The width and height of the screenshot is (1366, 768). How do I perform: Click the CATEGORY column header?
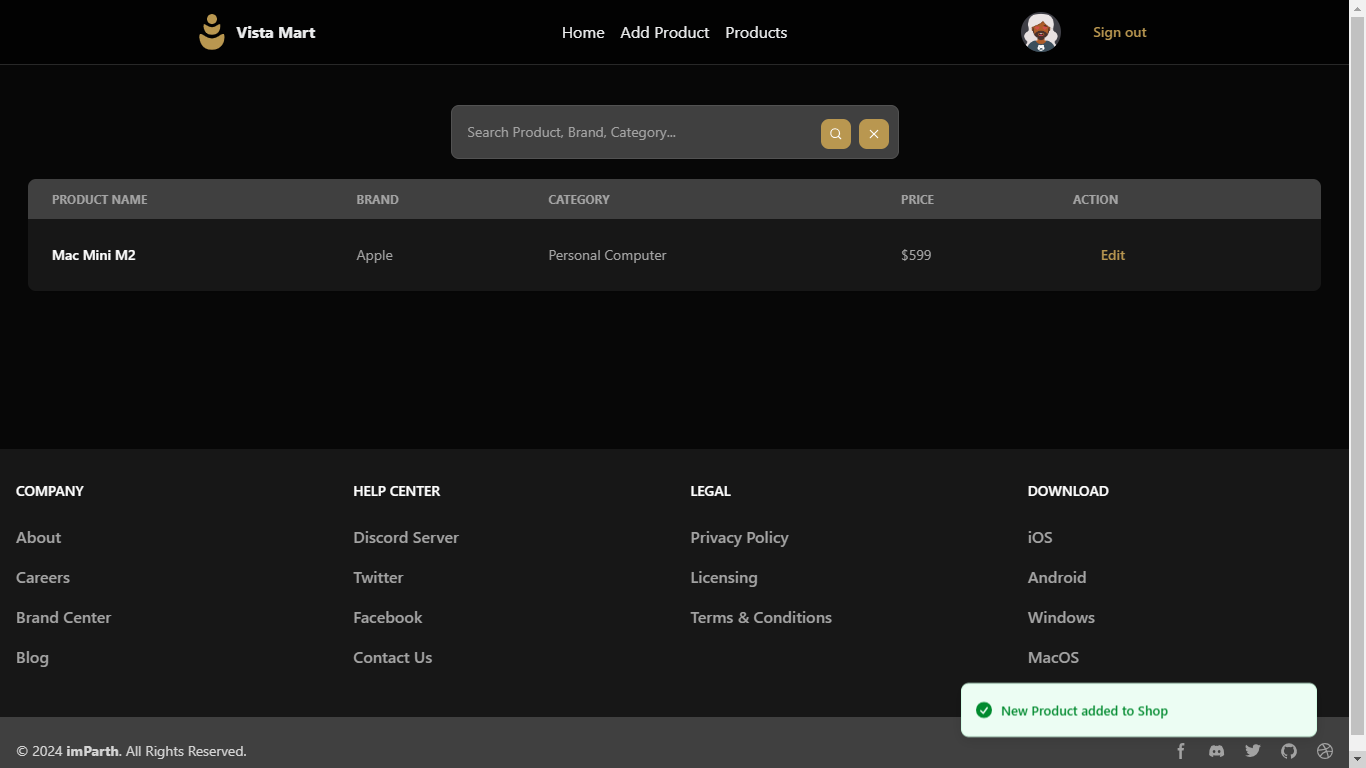(x=579, y=200)
